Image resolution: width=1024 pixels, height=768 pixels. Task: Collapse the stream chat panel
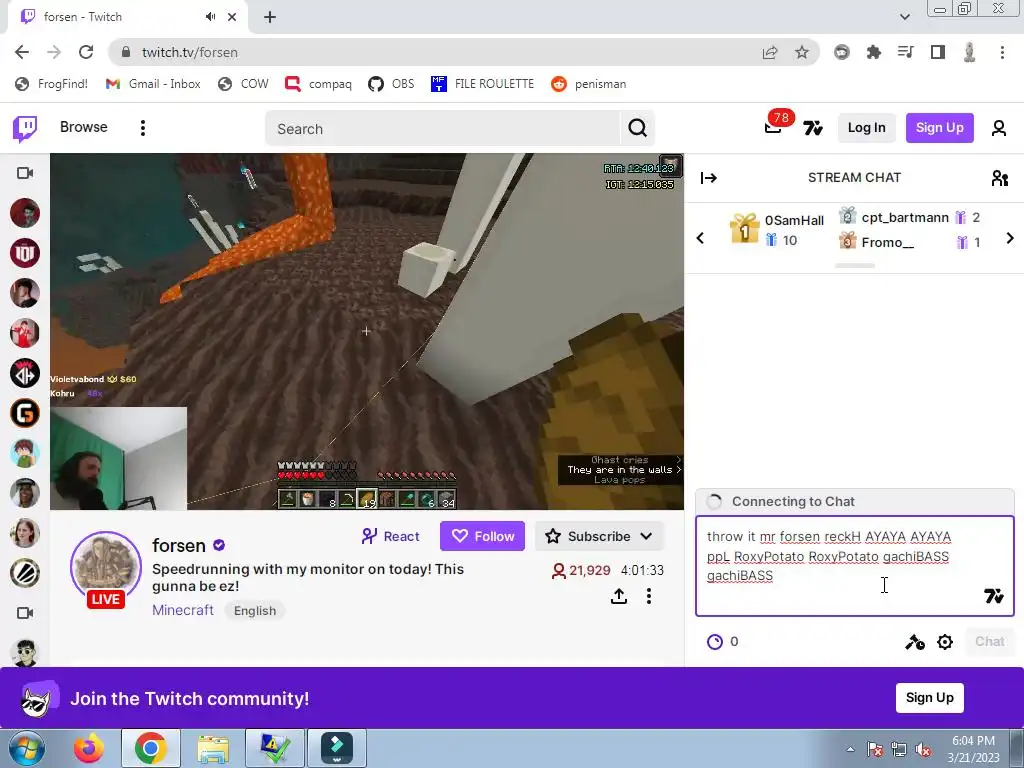(x=709, y=178)
